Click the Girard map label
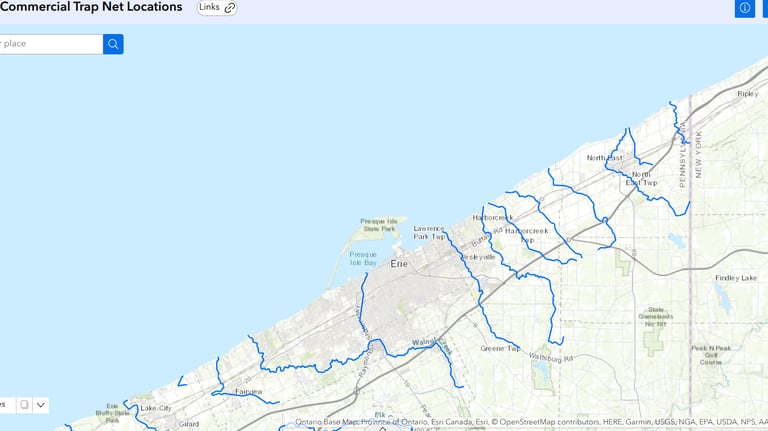 [x=189, y=424]
